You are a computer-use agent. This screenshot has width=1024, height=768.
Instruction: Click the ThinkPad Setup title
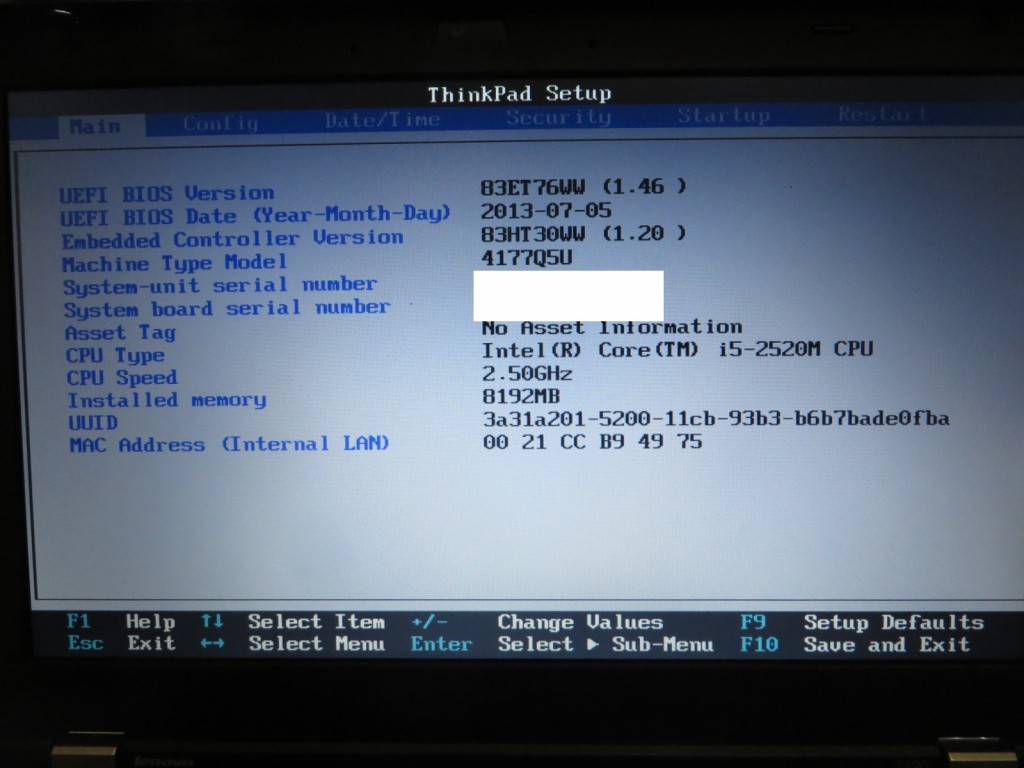(x=520, y=94)
